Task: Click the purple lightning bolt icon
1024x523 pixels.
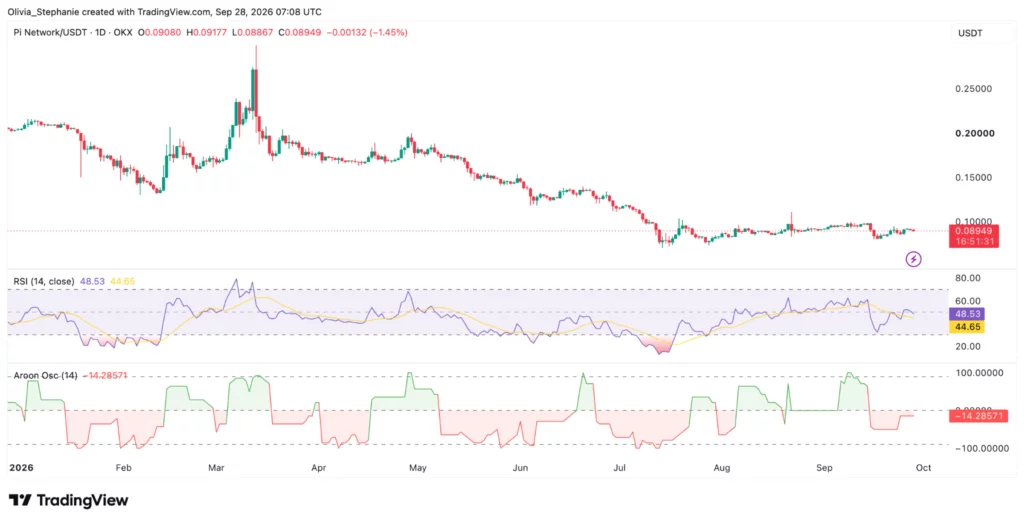Action: pos(914,259)
